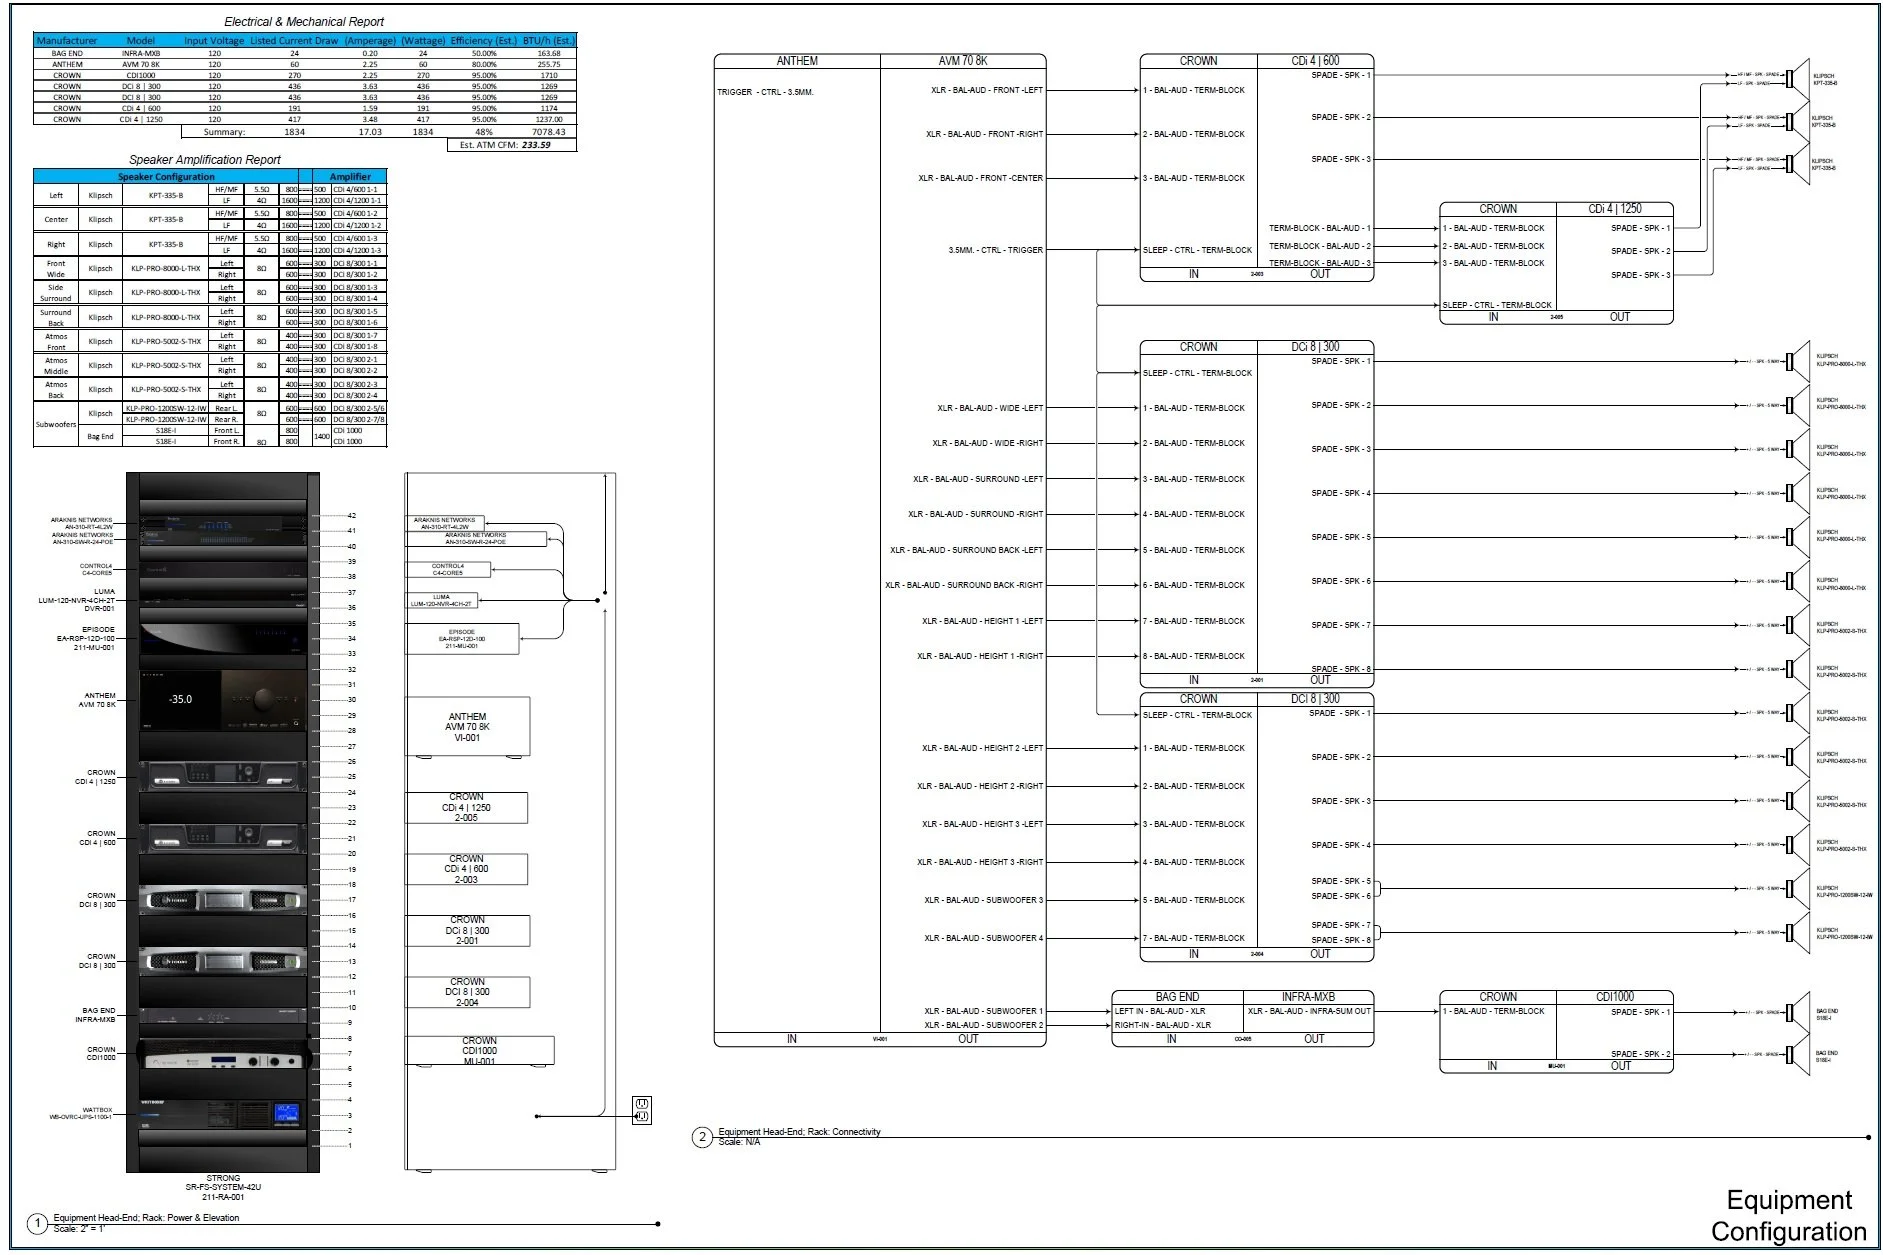Click the Electrical & Mechanical Report title
The image size is (1883, 1255).
point(304,21)
